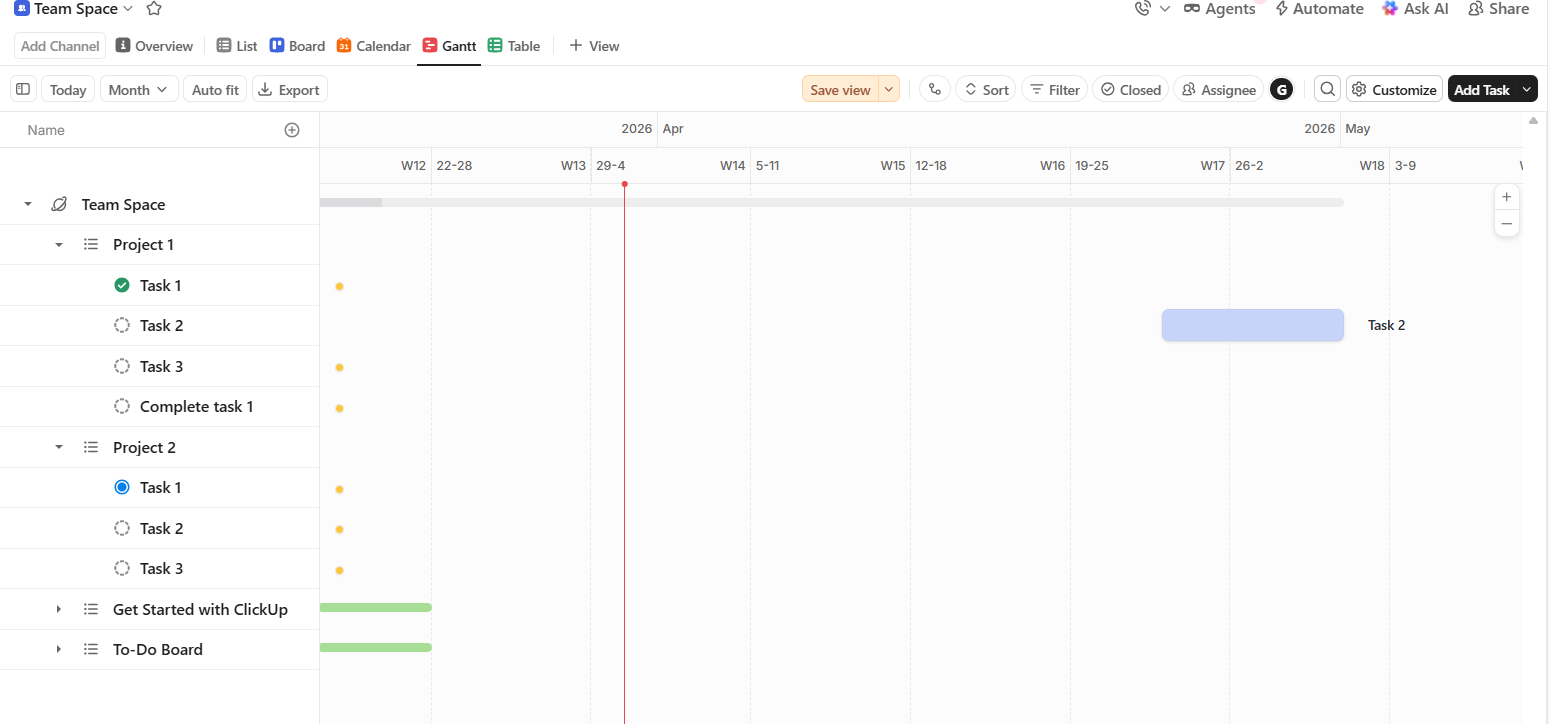Viewport: 1550px width, 724px height.
Task: Click the Team Space space icon in tree
Action: click(59, 204)
